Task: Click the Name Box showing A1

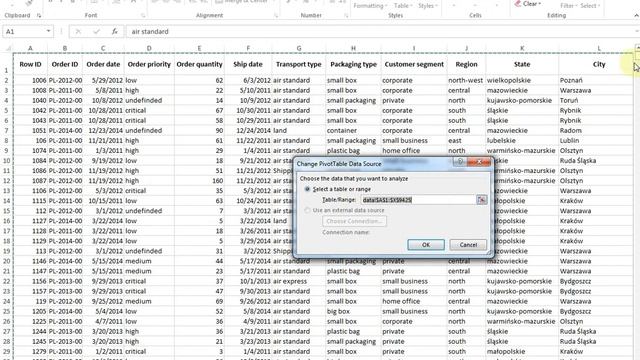Action: point(24,31)
